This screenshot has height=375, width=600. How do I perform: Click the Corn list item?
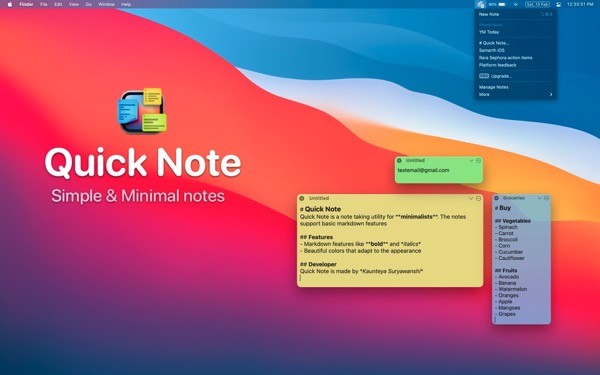click(x=502, y=246)
